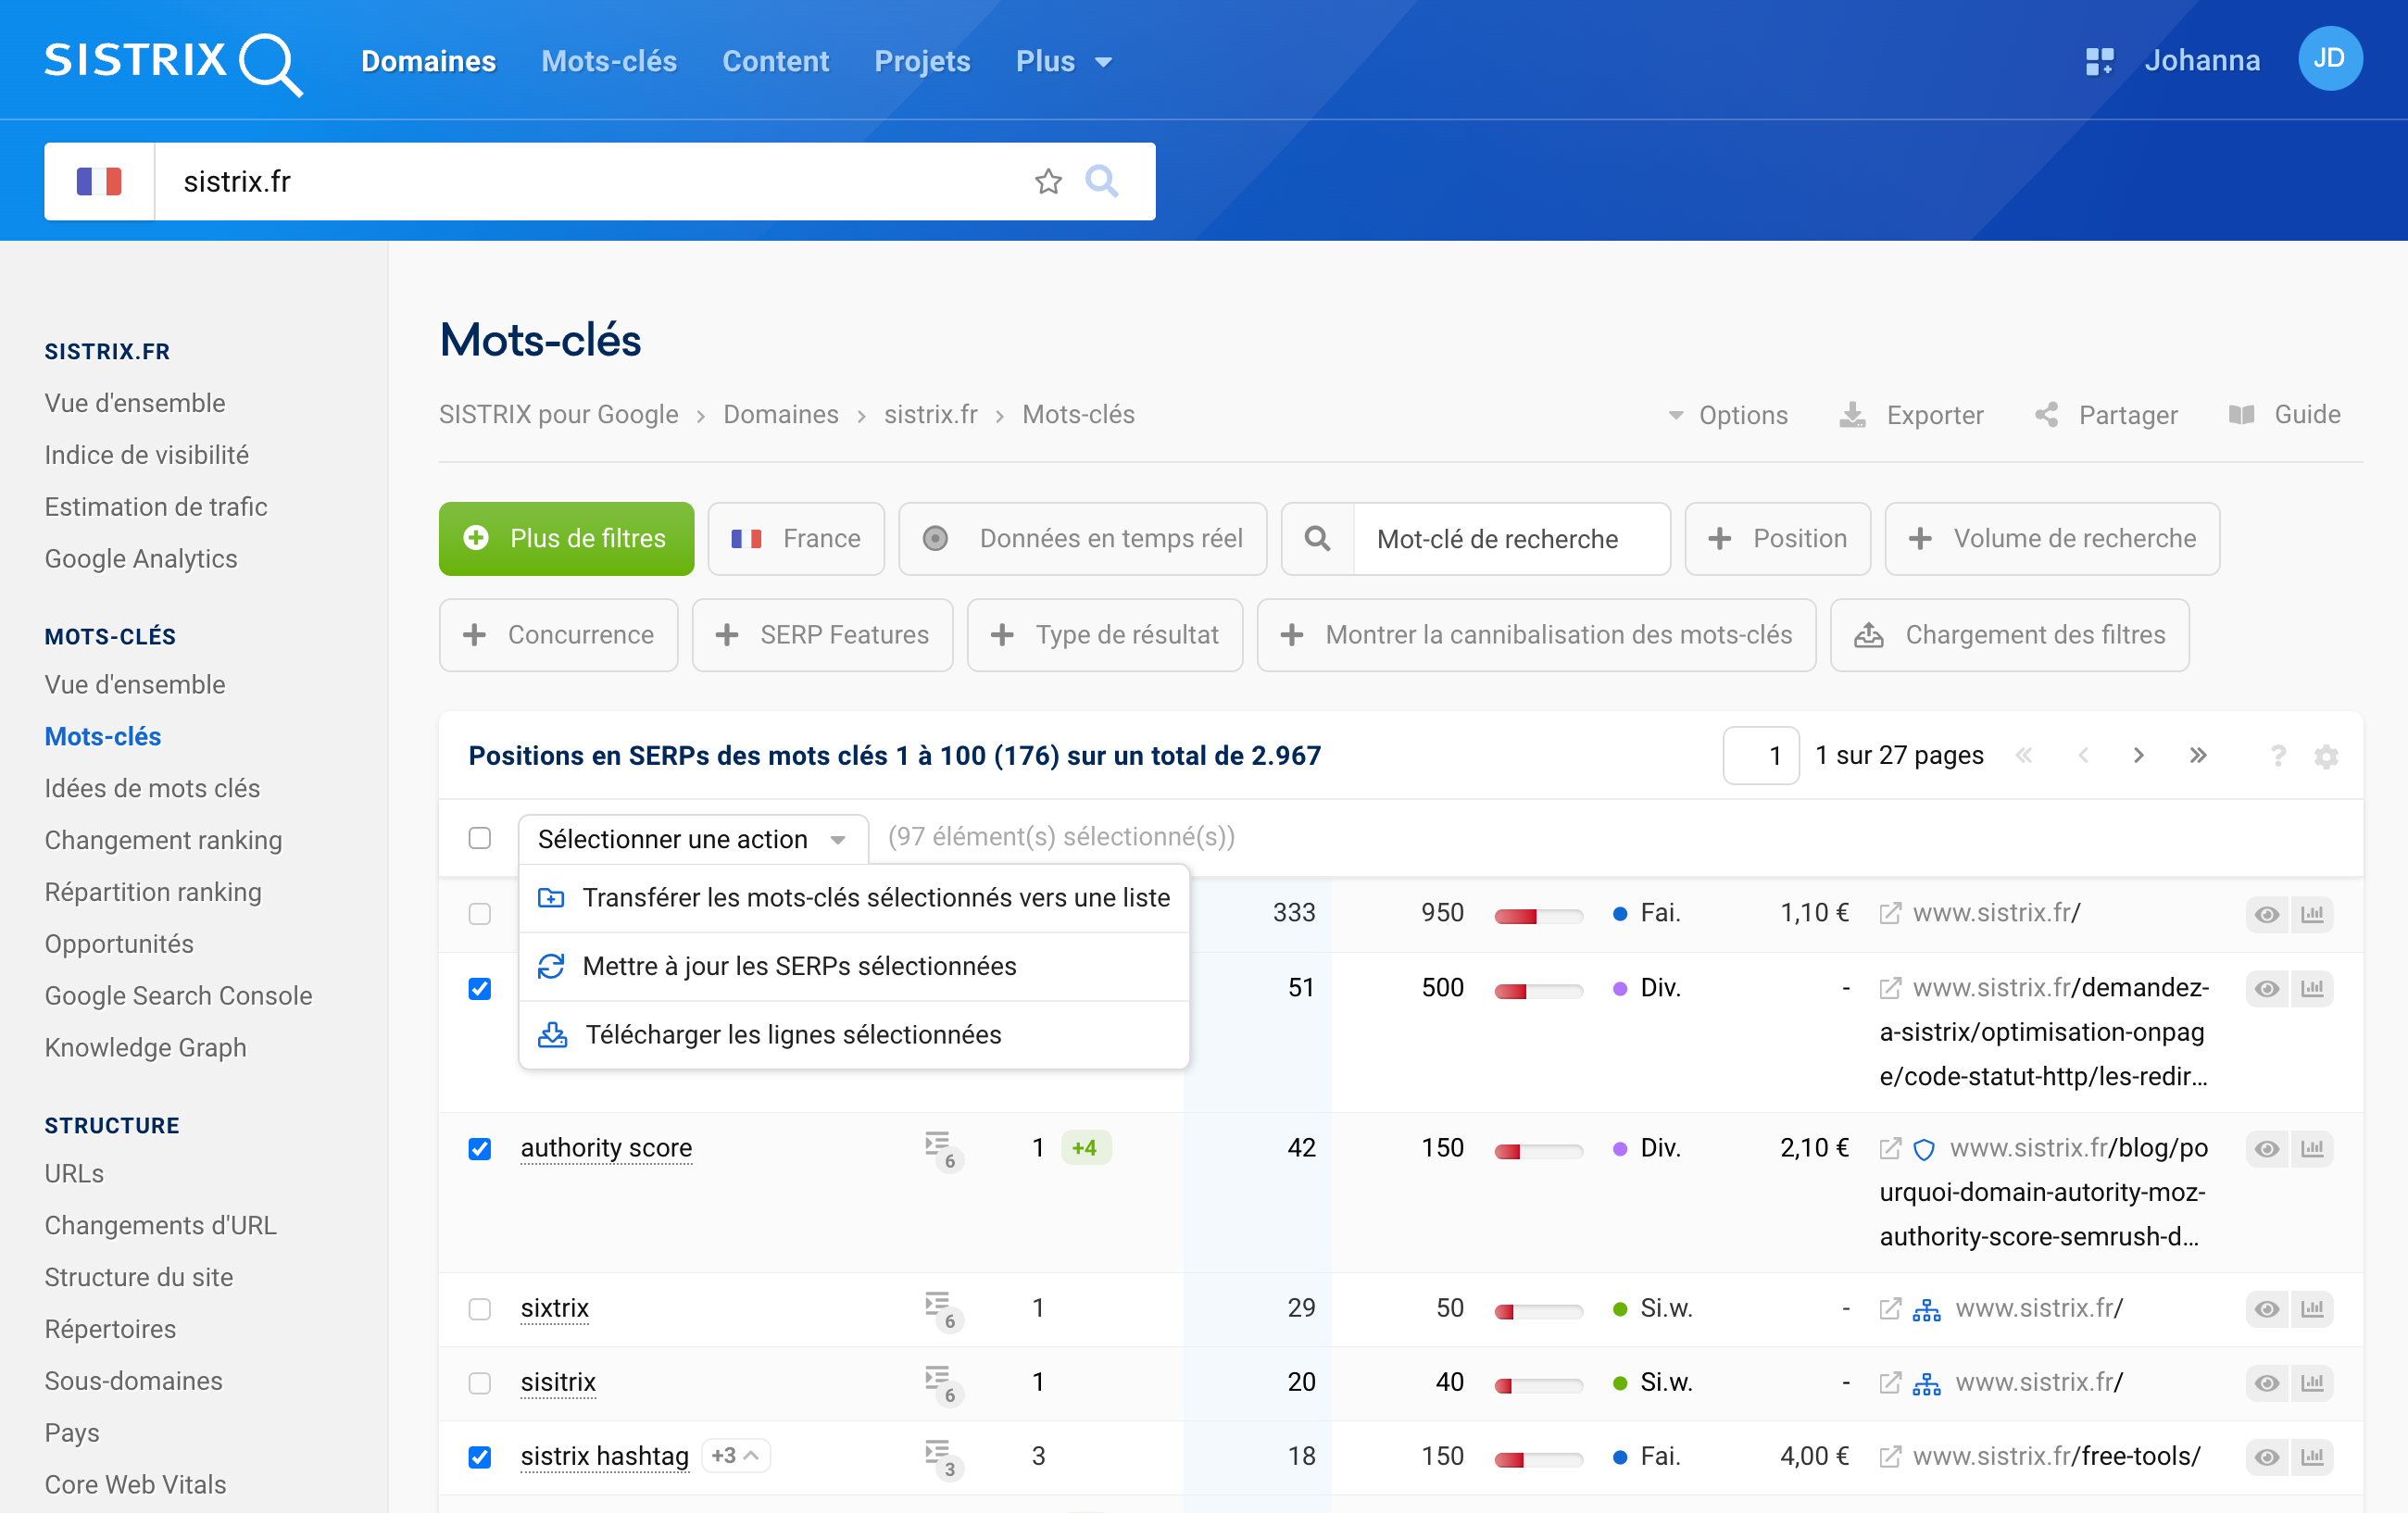Screen dimensions: 2408x1513
Task: Check the sixtrix row checkbox
Action: (480, 1309)
